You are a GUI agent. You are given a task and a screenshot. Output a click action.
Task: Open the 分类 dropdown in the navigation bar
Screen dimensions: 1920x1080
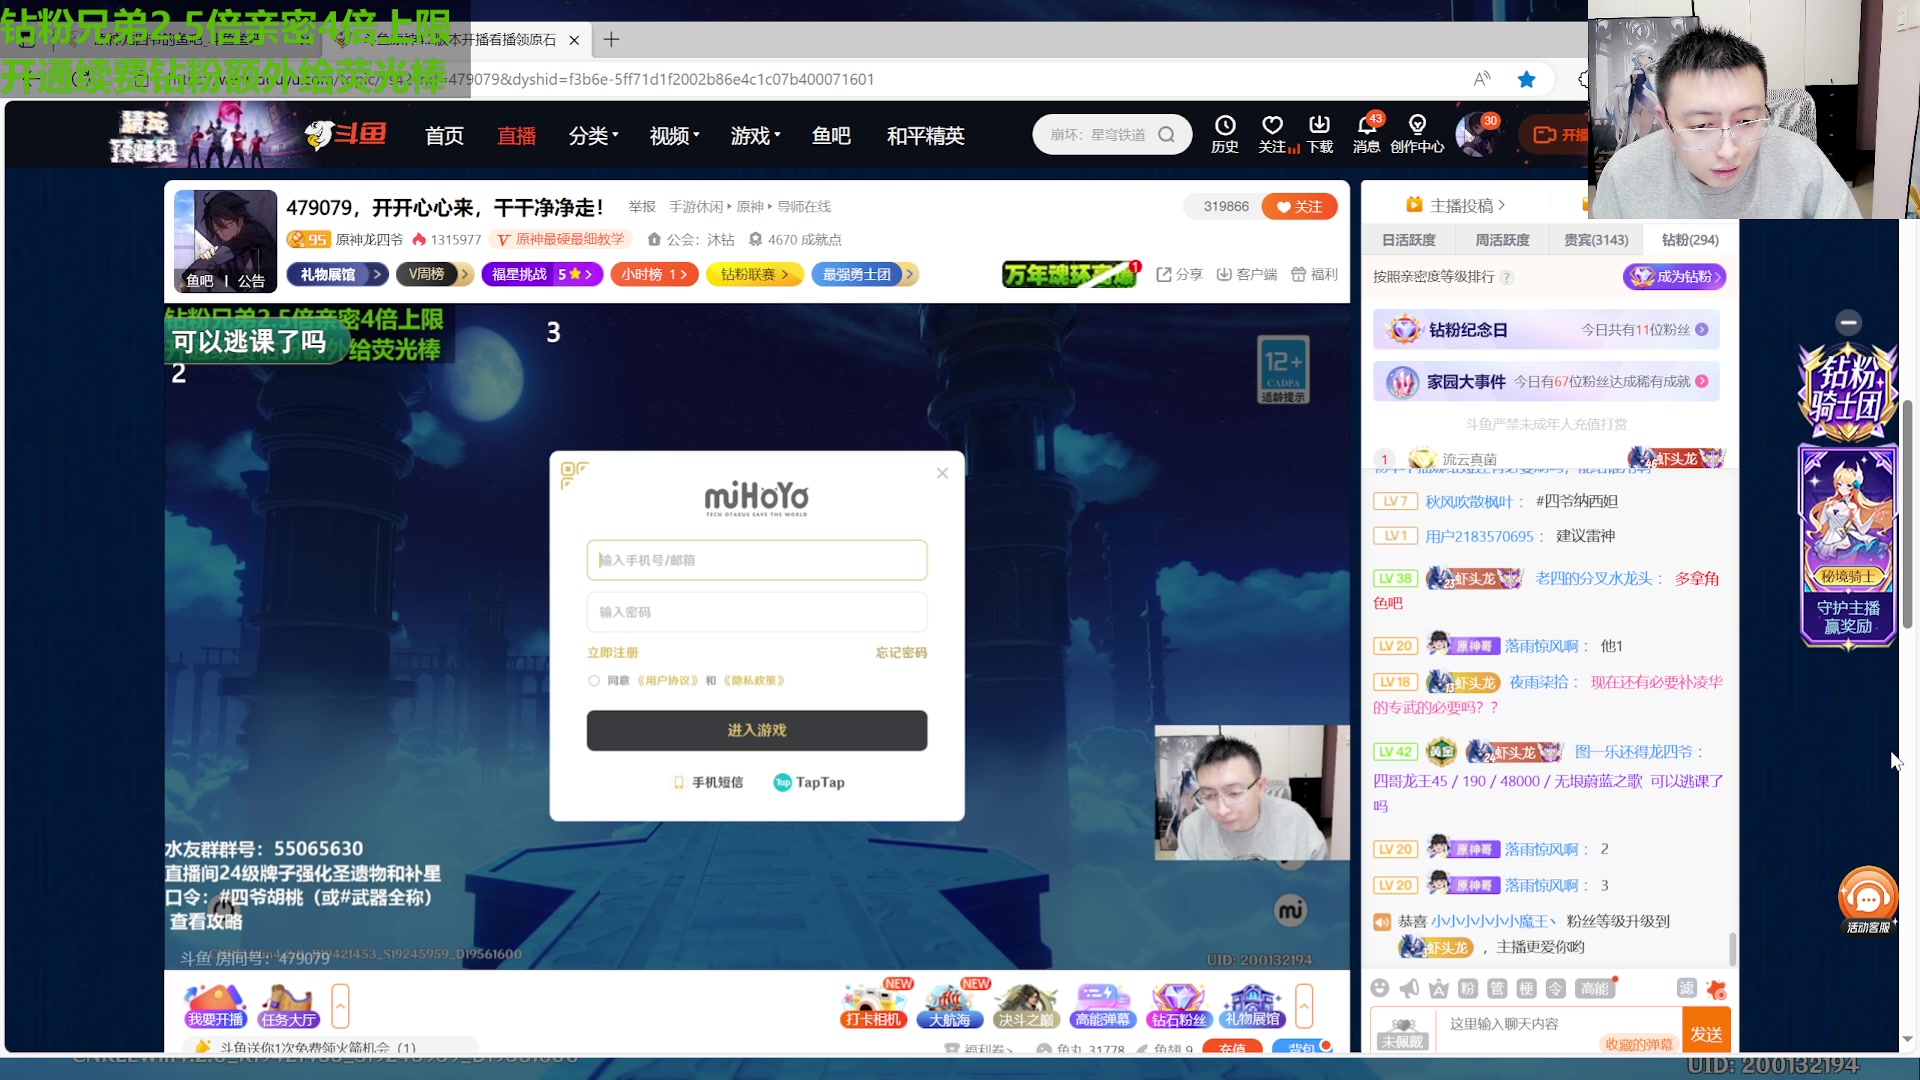[592, 136]
